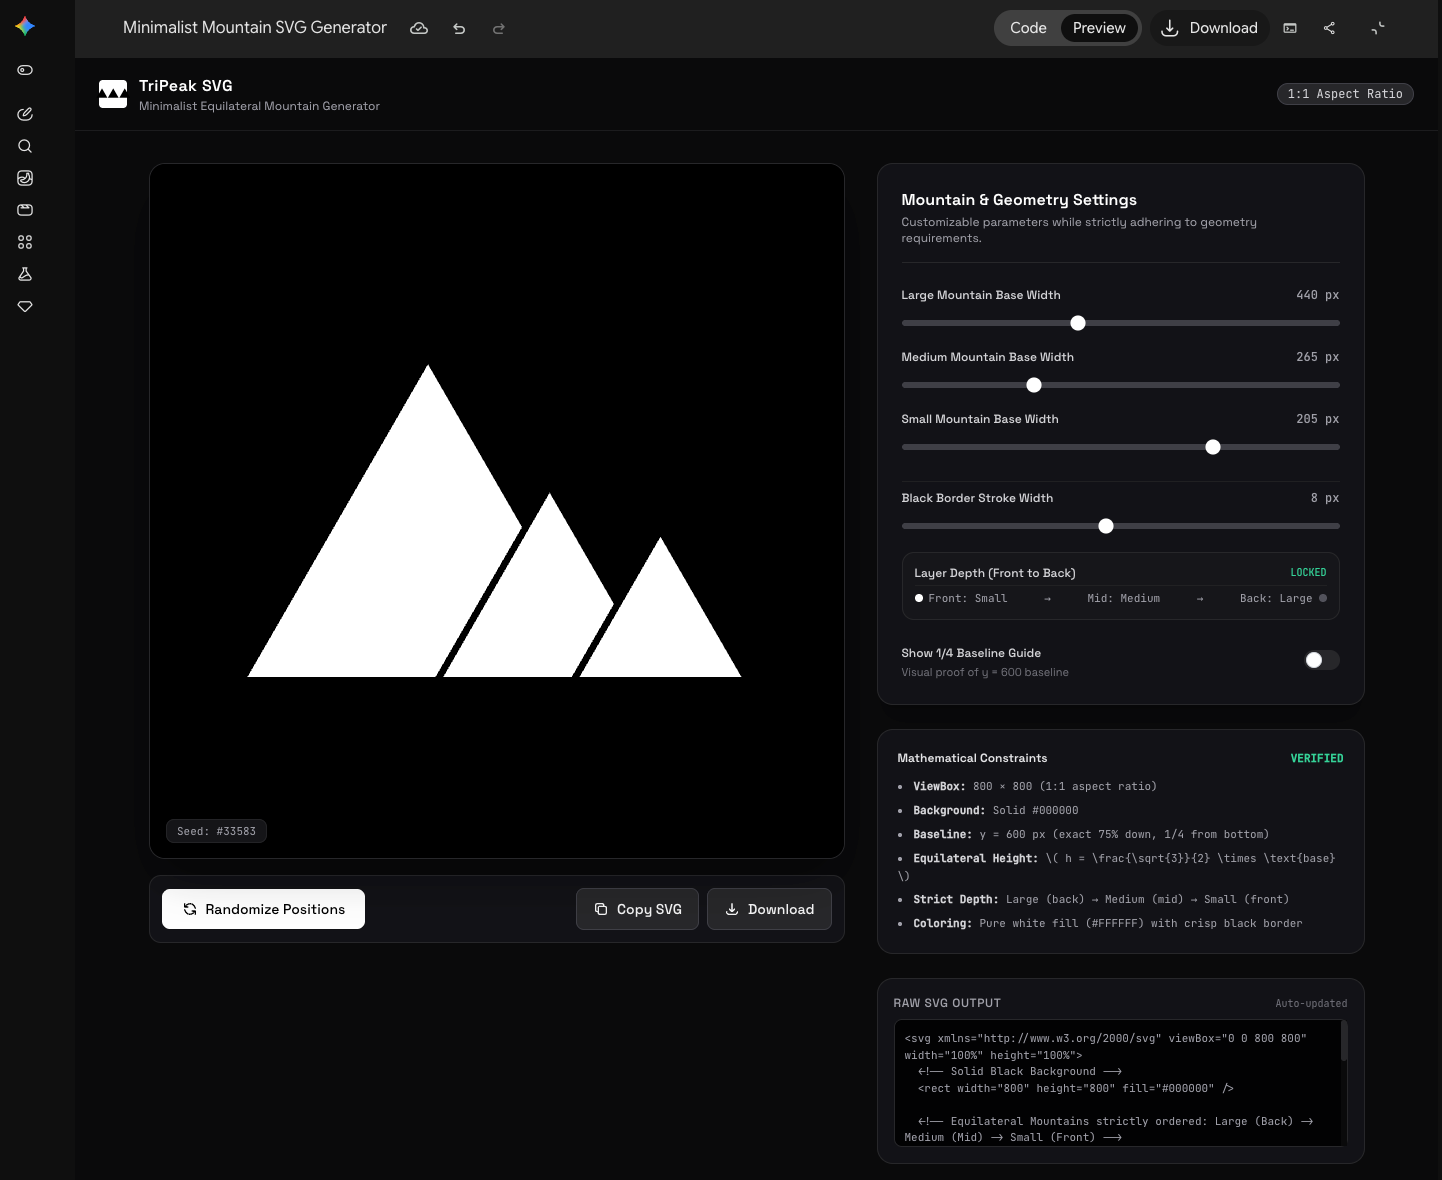The image size is (1442, 1180).
Task: Click the Minimalist Mountain SVG Generator title
Action: pyautogui.click(x=255, y=28)
